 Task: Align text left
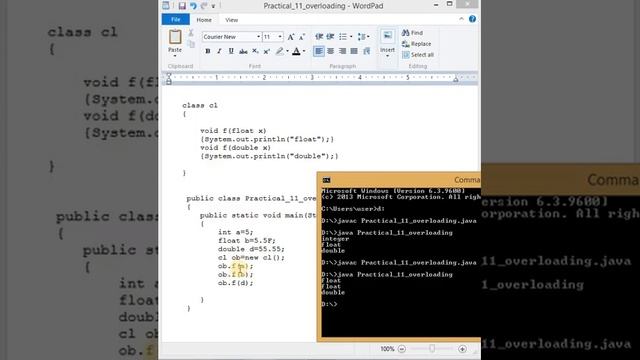pyautogui.click(x=319, y=51)
